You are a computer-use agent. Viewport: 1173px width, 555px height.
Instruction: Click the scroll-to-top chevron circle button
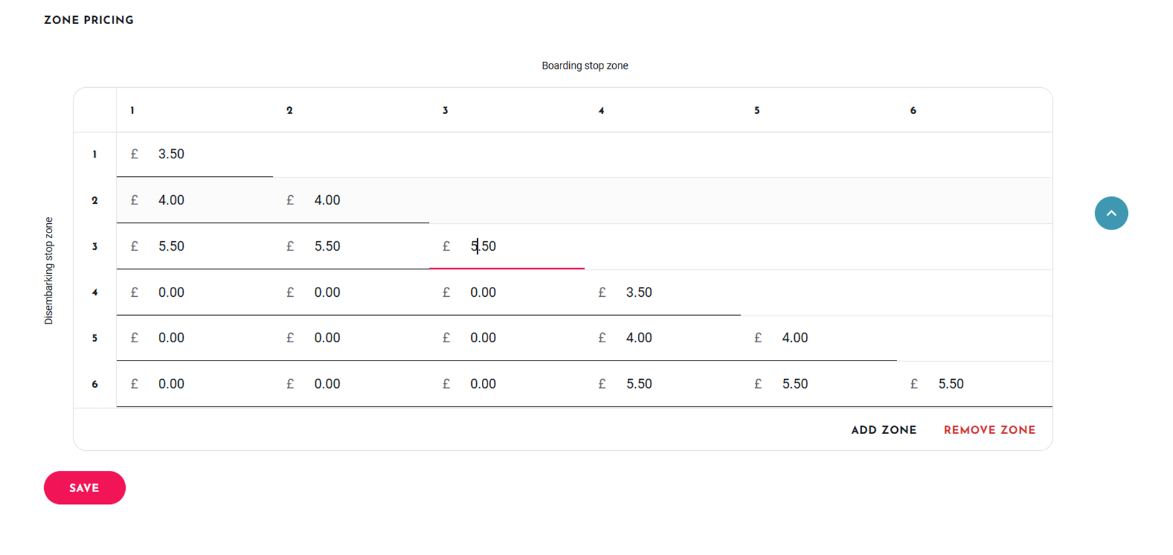(x=1111, y=213)
